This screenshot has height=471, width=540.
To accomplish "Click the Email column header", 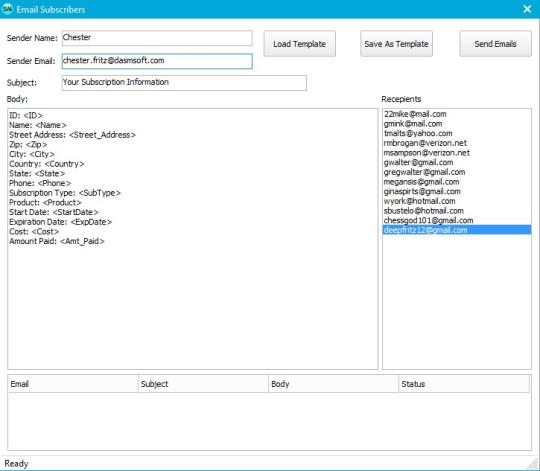I will pos(73,384).
